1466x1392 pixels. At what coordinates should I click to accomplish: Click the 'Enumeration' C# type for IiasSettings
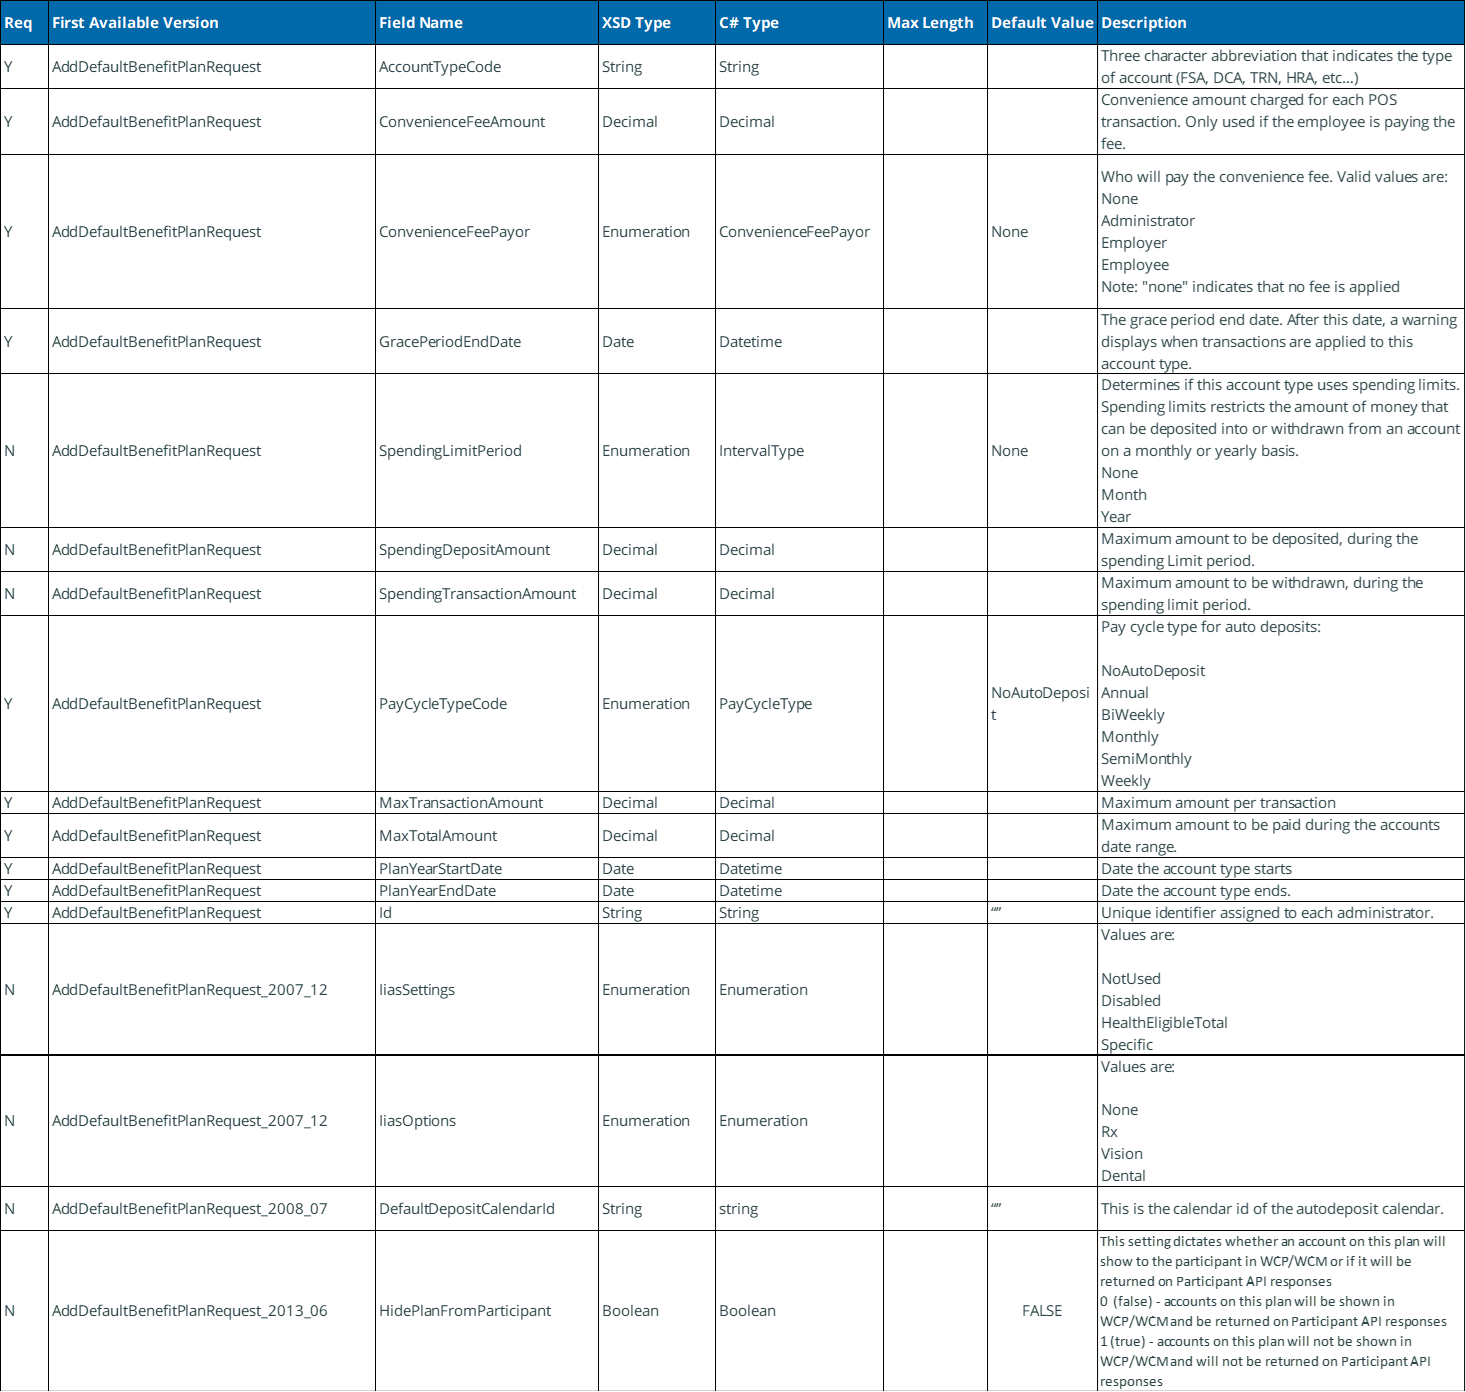pos(799,990)
